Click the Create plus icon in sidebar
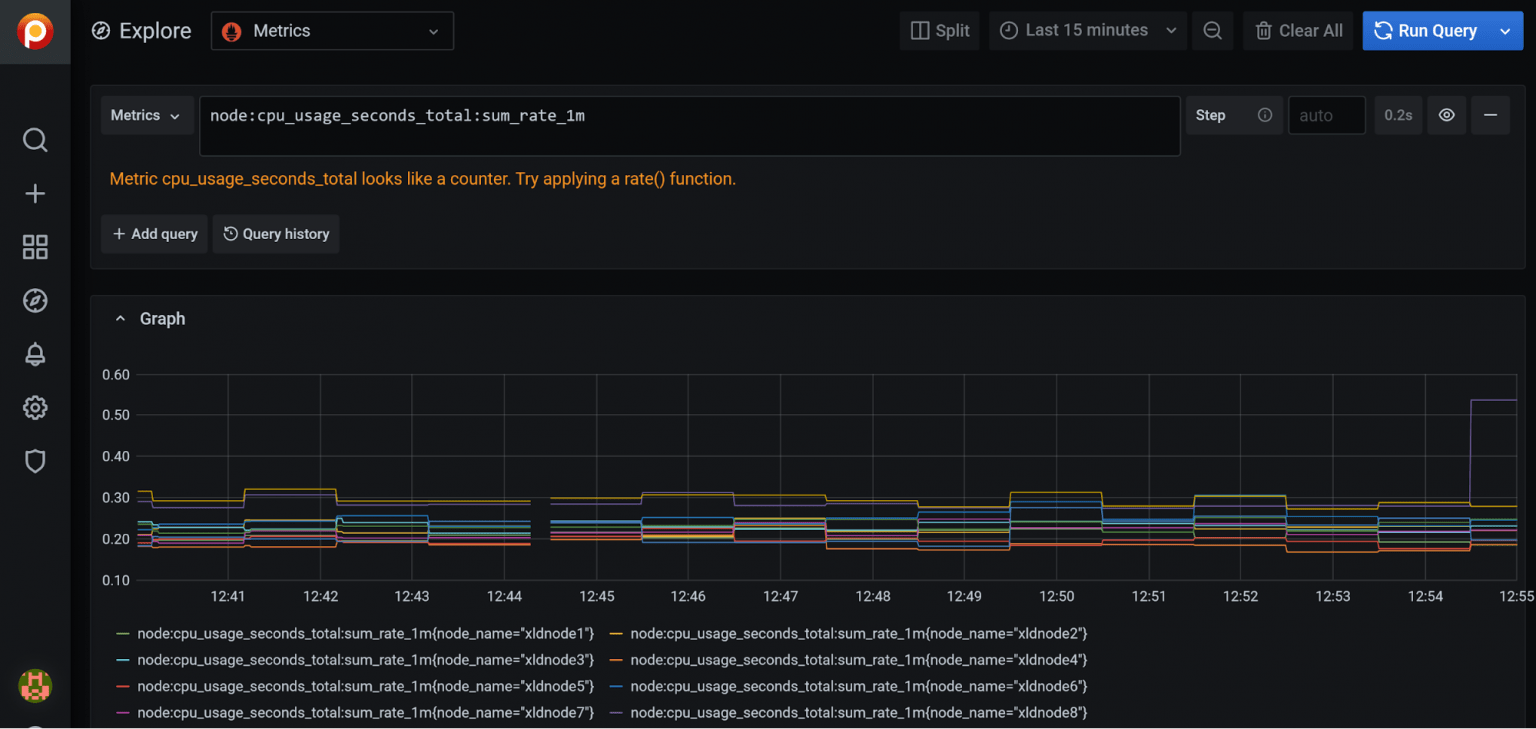Screen dimensions: 1536x729 coord(35,193)
